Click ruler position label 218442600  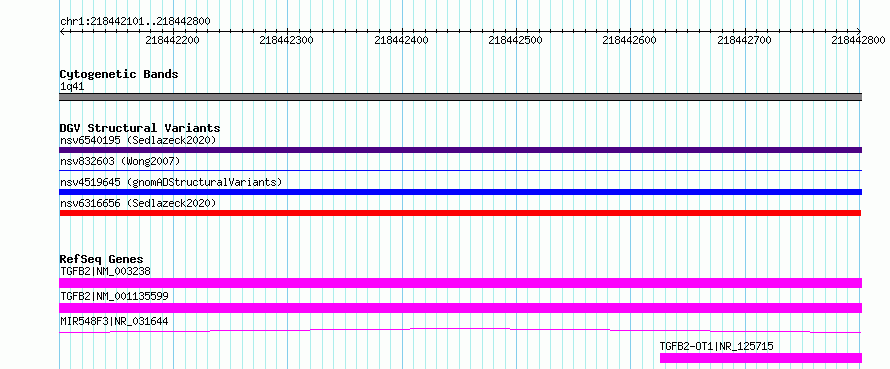(x=630, y=40)
